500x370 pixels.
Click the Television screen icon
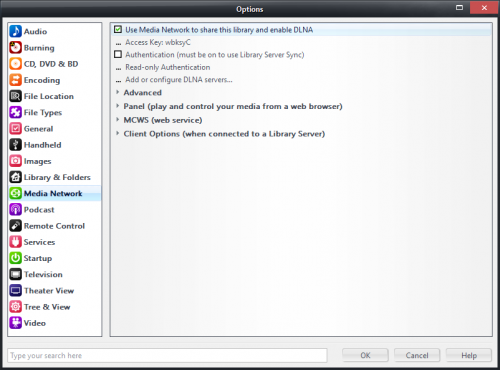coord(16,274)
